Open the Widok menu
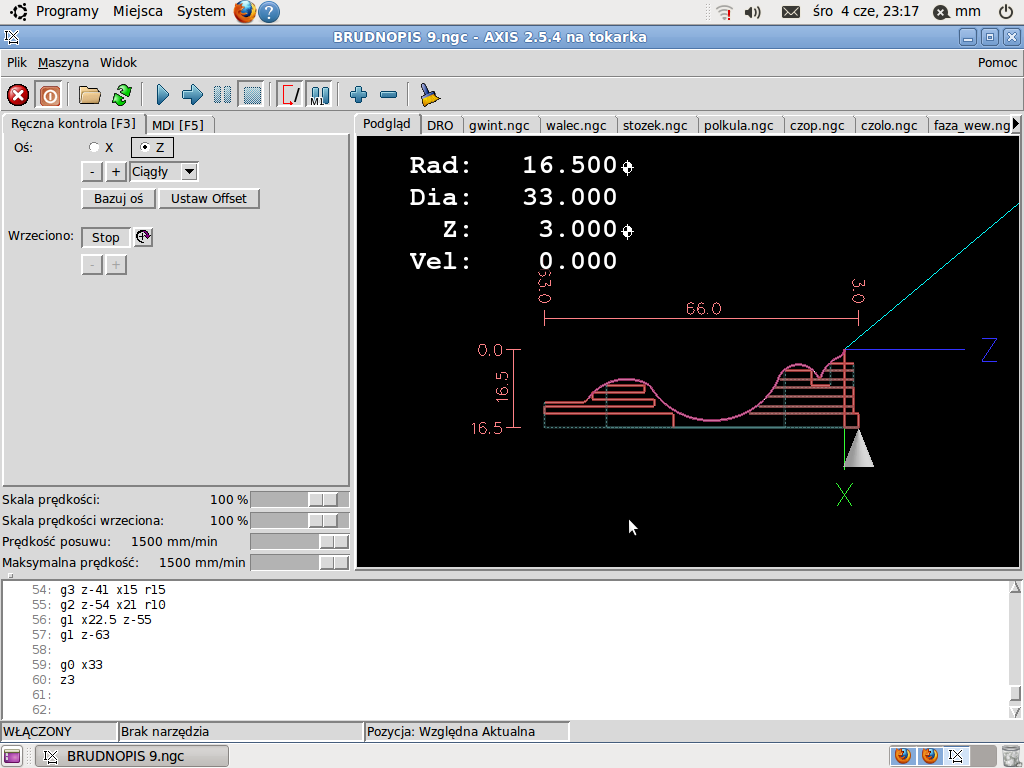Image resolution: width=1024 pixels, height=768 pixels. point(118,63)
